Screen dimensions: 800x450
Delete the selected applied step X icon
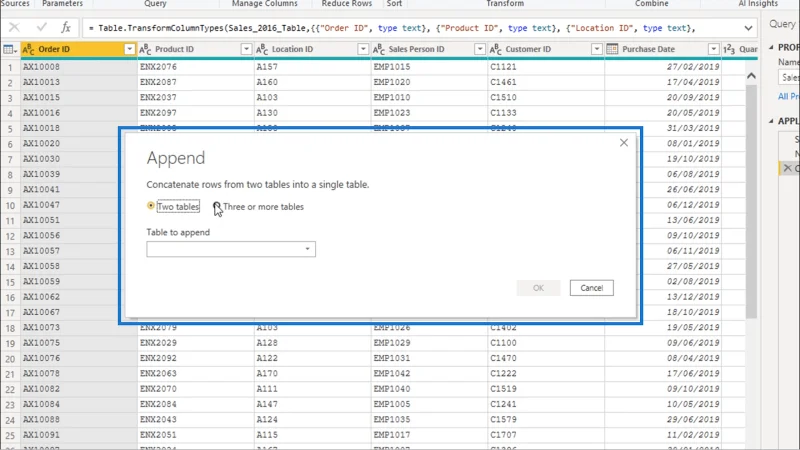pyautogui.click(x=788, y=168)
